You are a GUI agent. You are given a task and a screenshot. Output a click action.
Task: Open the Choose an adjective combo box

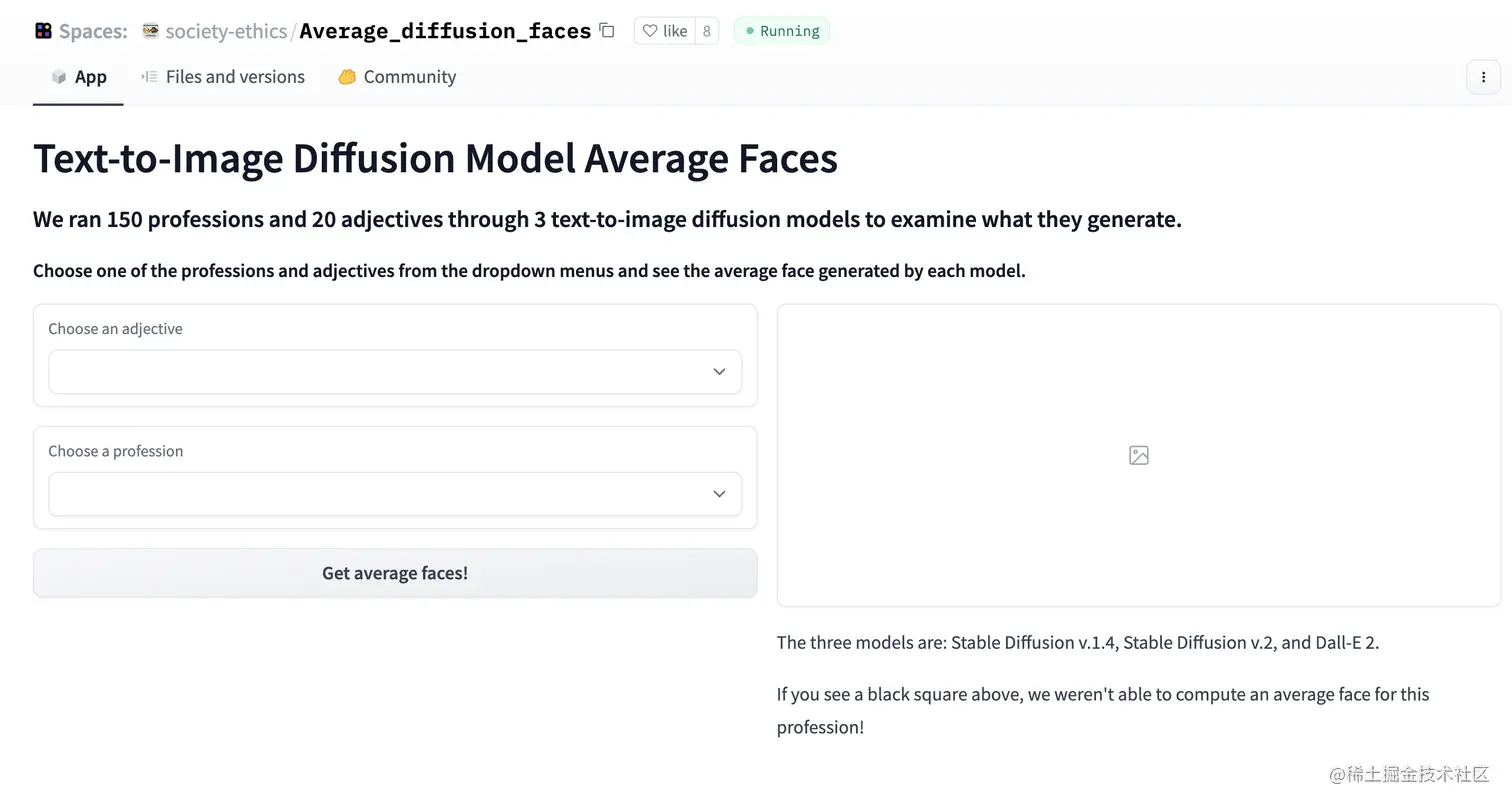(395, 372)
